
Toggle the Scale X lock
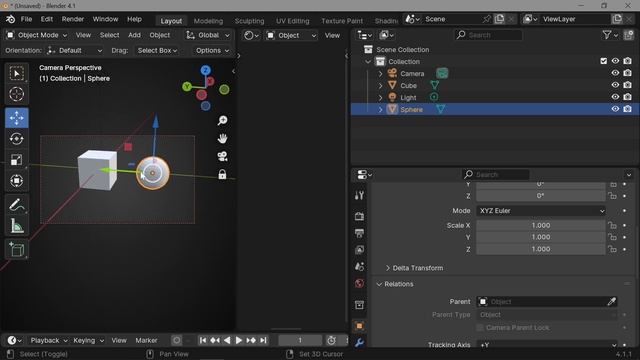[612, 225]
